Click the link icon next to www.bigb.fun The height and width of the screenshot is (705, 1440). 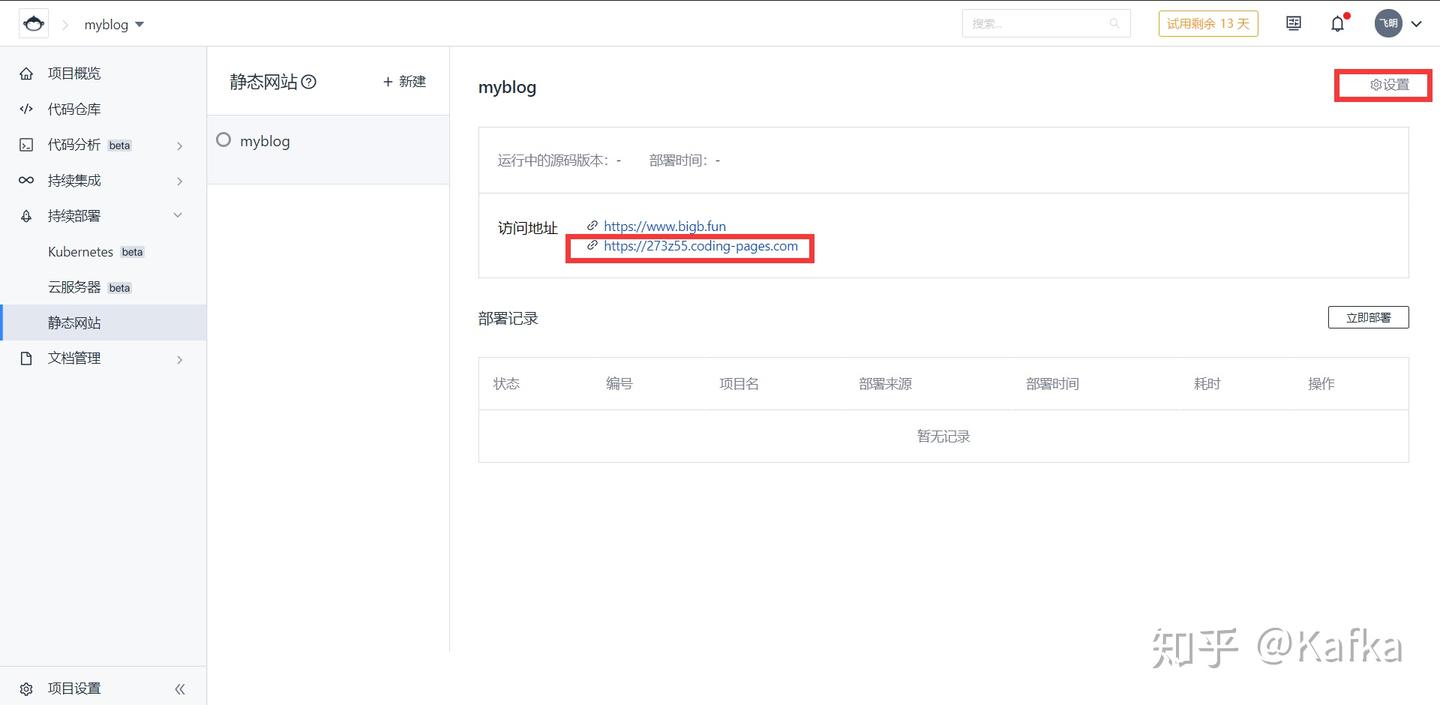point(591,226)
